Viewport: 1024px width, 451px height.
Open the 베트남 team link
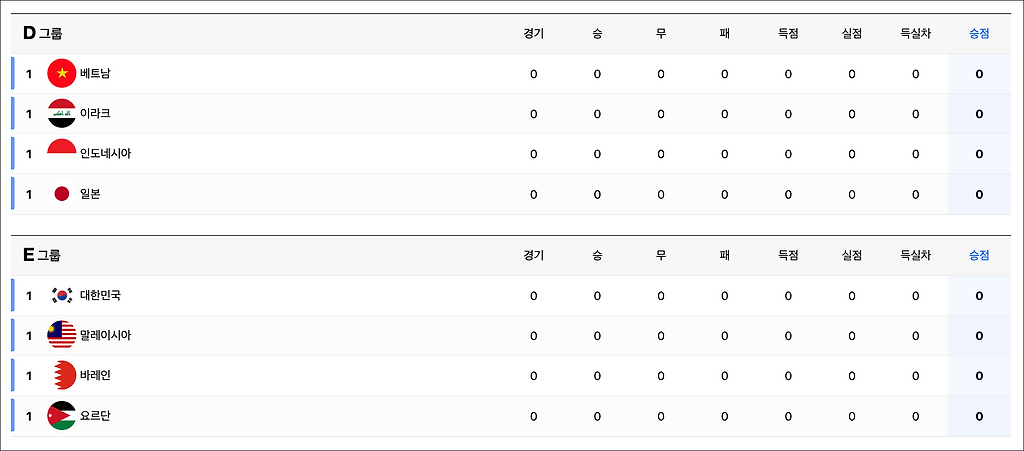point(95,74)
